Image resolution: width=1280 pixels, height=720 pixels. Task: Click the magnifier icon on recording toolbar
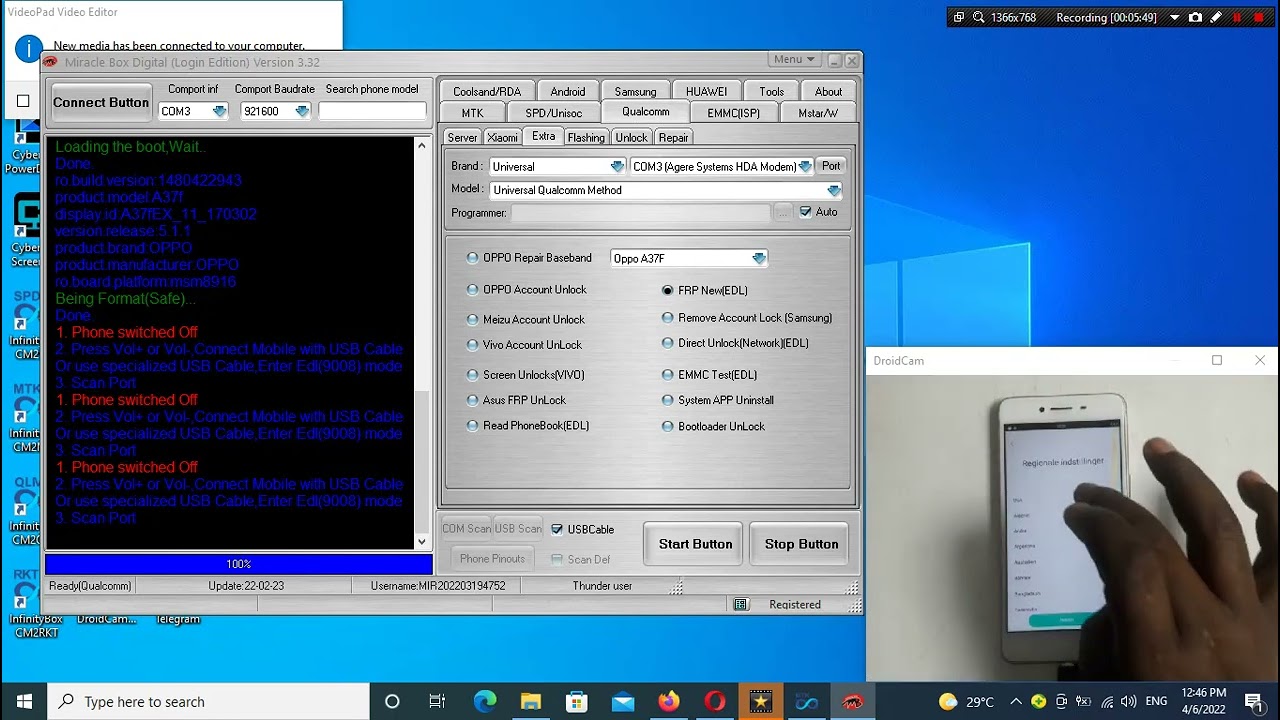[x=978, y=17]
